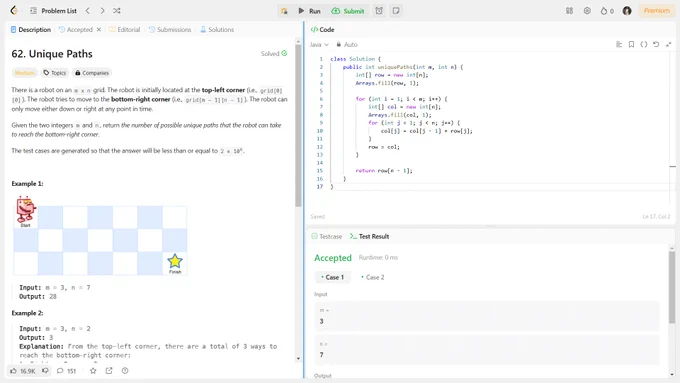Go to next problem arrow

(102, 11)
